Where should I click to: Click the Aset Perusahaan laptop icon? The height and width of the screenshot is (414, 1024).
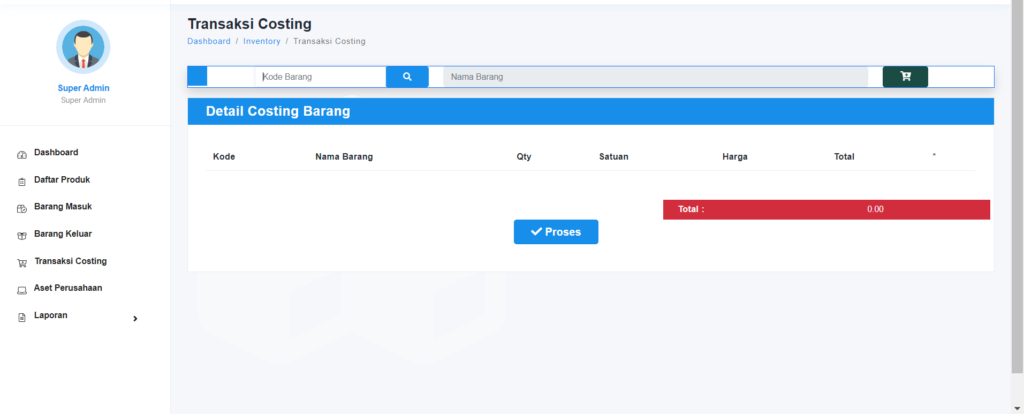pyautogui.click(x=21, y=291)
